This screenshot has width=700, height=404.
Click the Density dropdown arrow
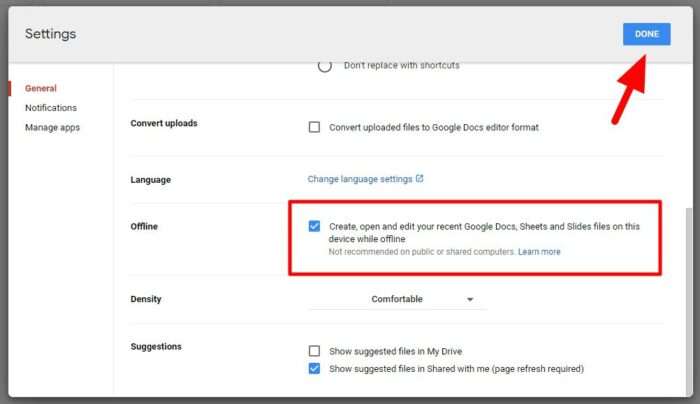[470, 300]
